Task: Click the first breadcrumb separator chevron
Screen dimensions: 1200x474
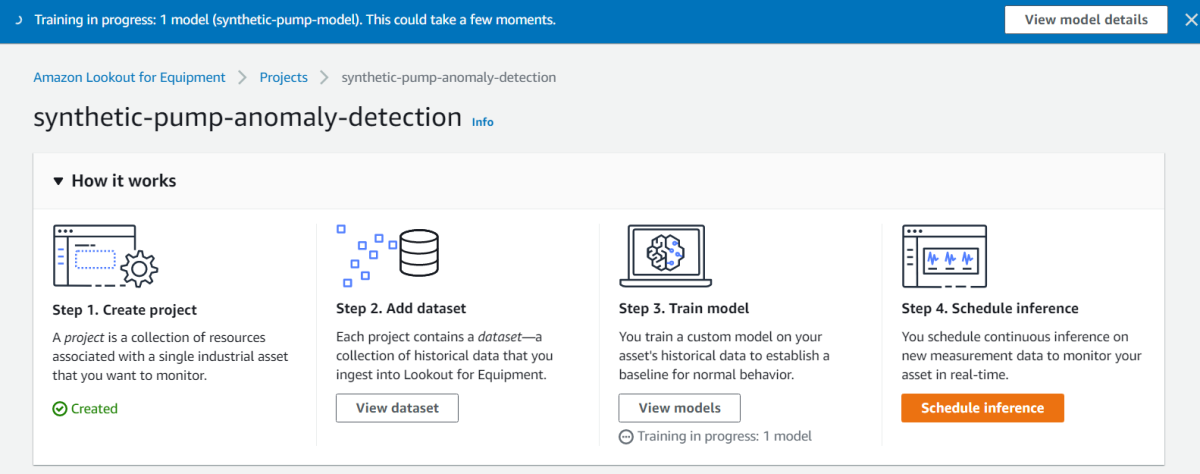Action: pos(245,77)
